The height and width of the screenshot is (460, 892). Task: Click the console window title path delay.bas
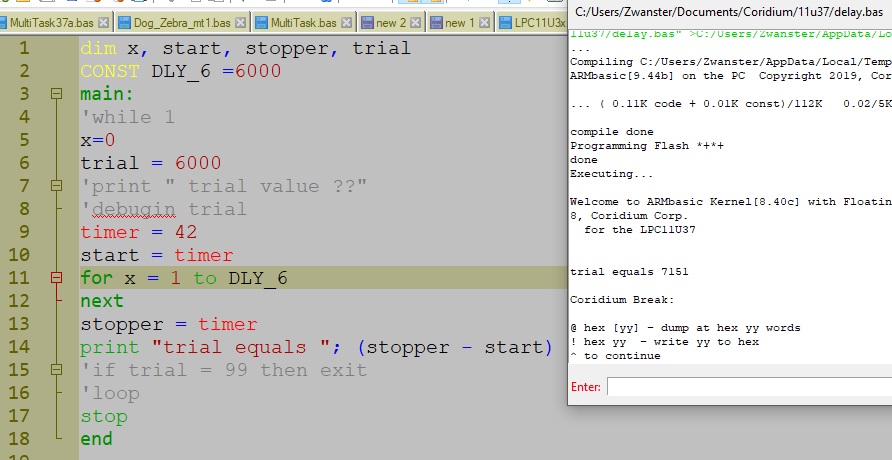pos(729,11)
